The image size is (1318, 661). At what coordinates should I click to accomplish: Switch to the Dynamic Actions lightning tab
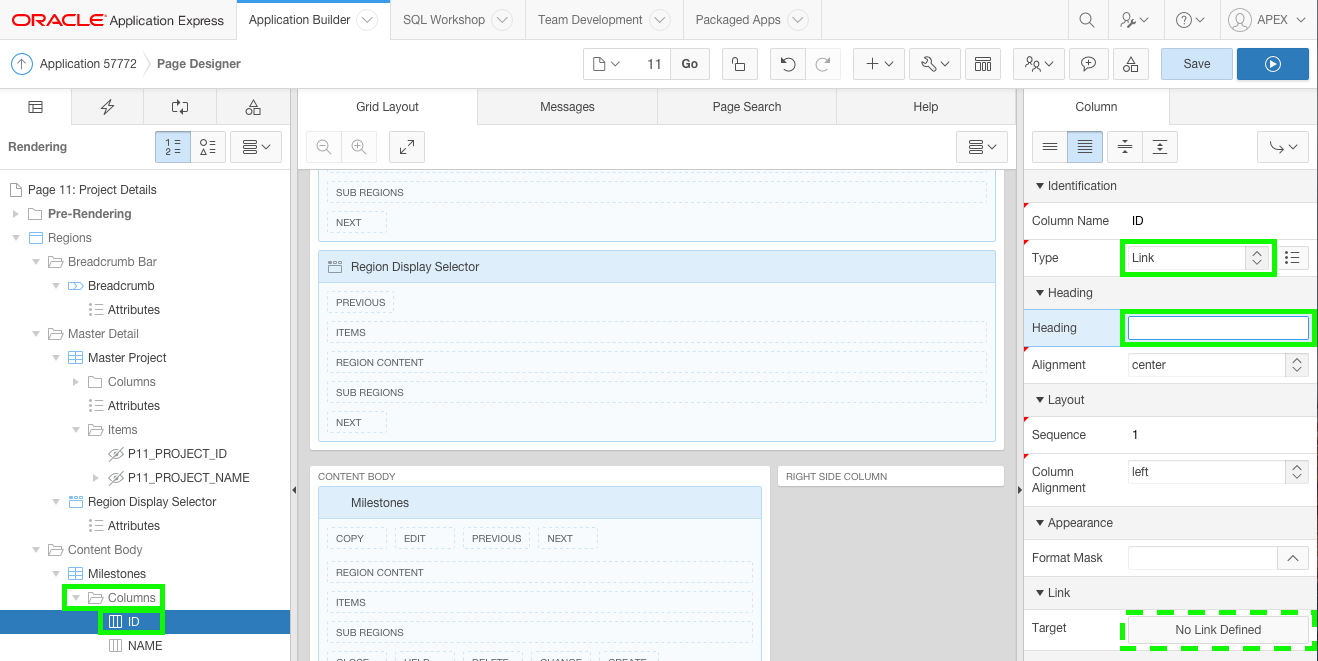[x=108, y=107]
